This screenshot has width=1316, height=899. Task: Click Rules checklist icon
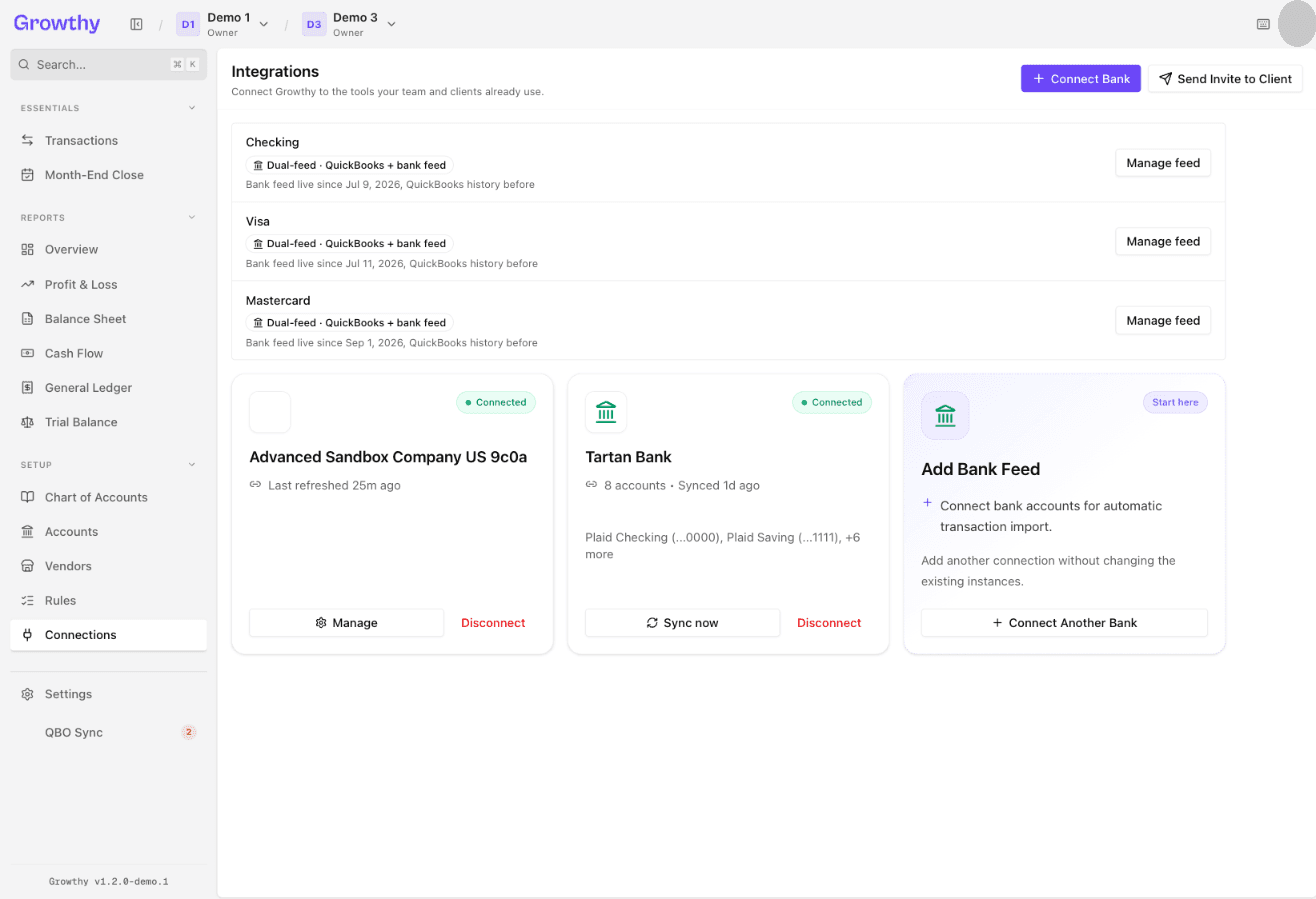(x=28, y=601)
